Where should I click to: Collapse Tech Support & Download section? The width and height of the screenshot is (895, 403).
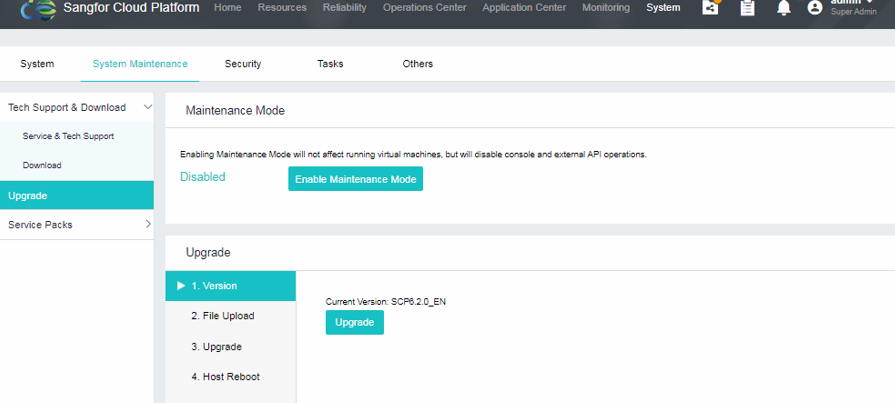click(148, 107)
